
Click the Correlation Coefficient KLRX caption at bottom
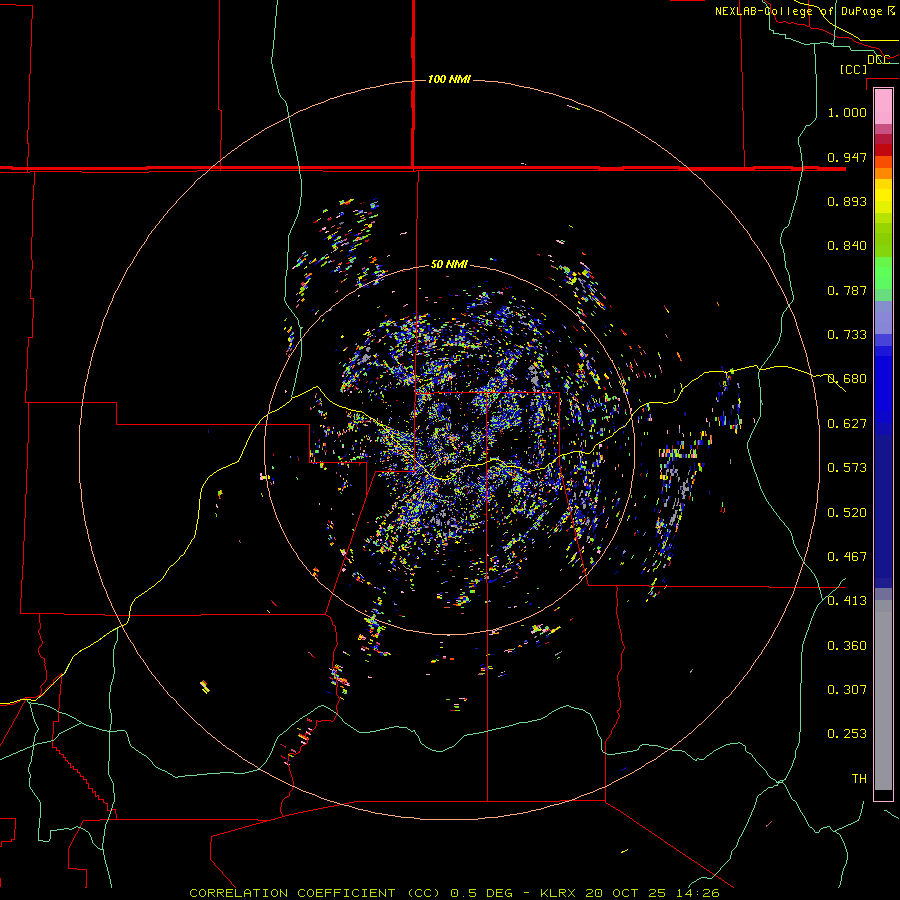pos(454,893)
